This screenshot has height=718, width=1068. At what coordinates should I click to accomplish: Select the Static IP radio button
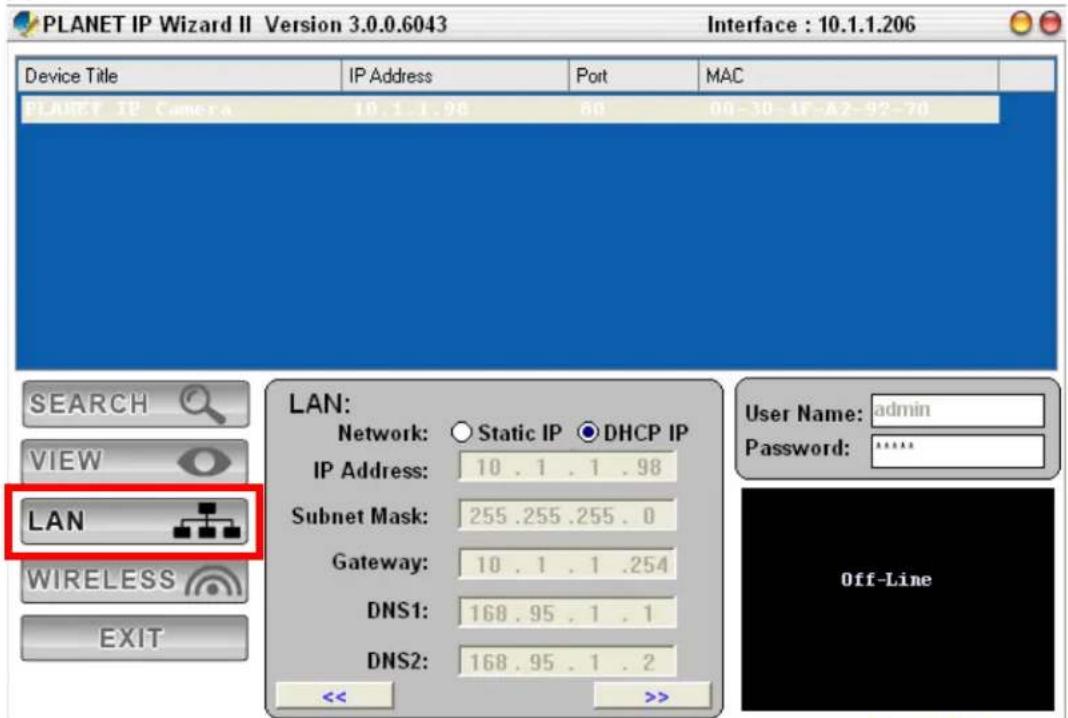pyautogui.click(x=461, y=433)
